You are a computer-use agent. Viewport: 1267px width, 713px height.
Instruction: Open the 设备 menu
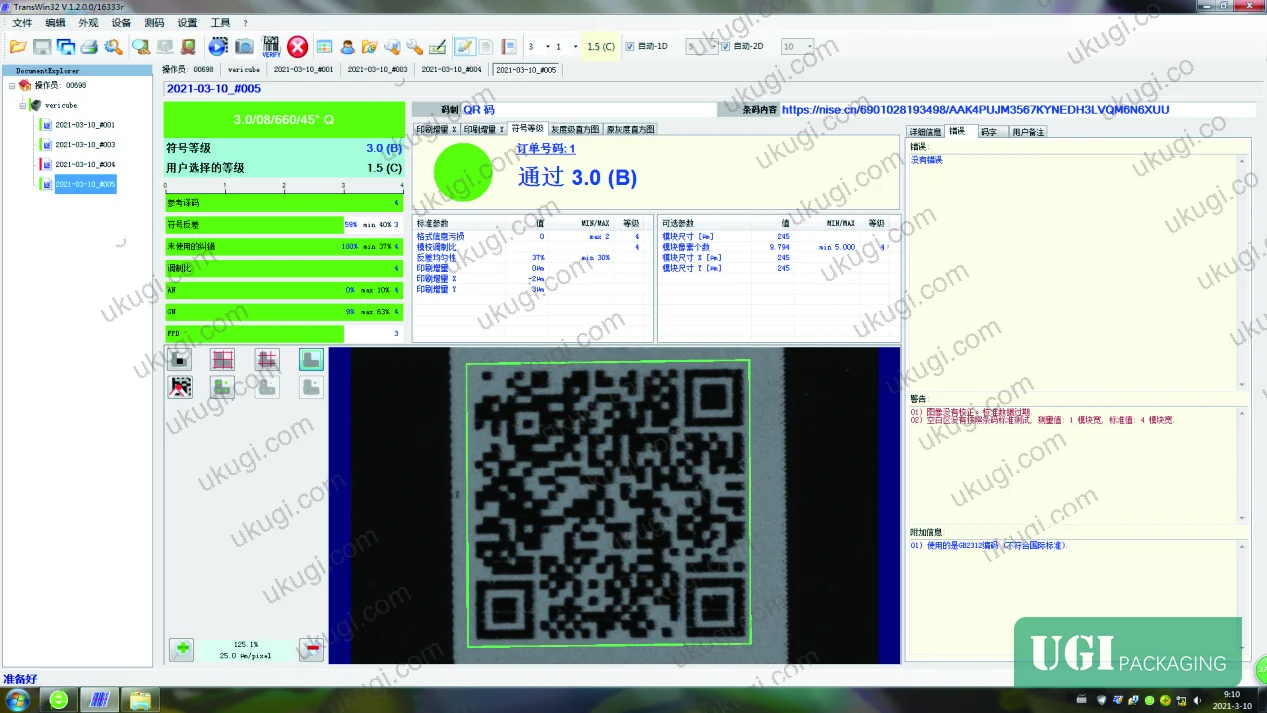tap(121, 22)
